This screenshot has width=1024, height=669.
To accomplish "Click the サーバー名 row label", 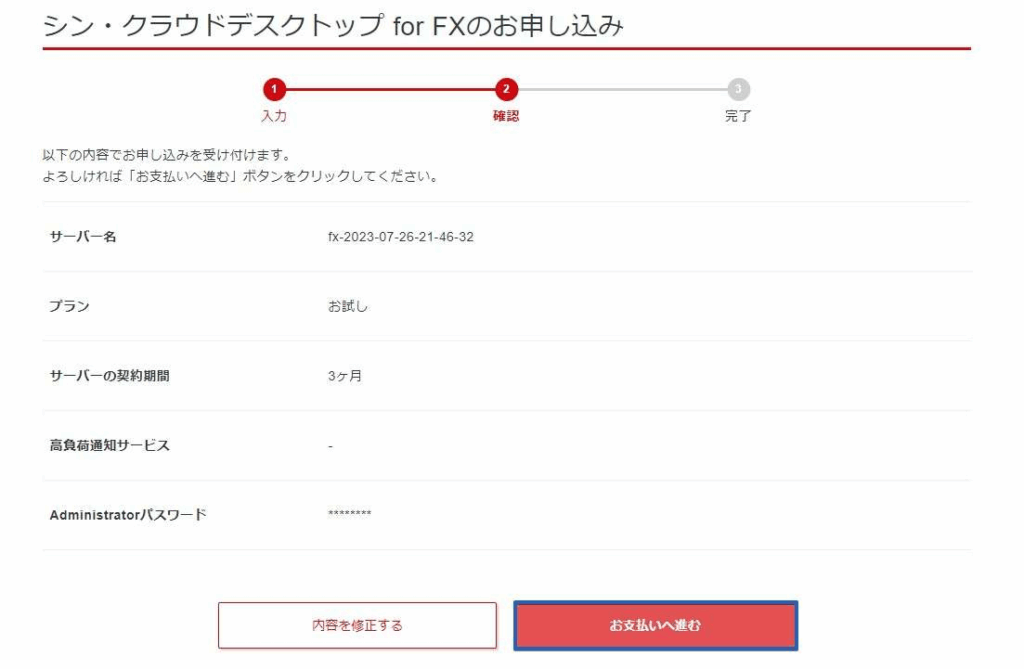I will 83,237.
